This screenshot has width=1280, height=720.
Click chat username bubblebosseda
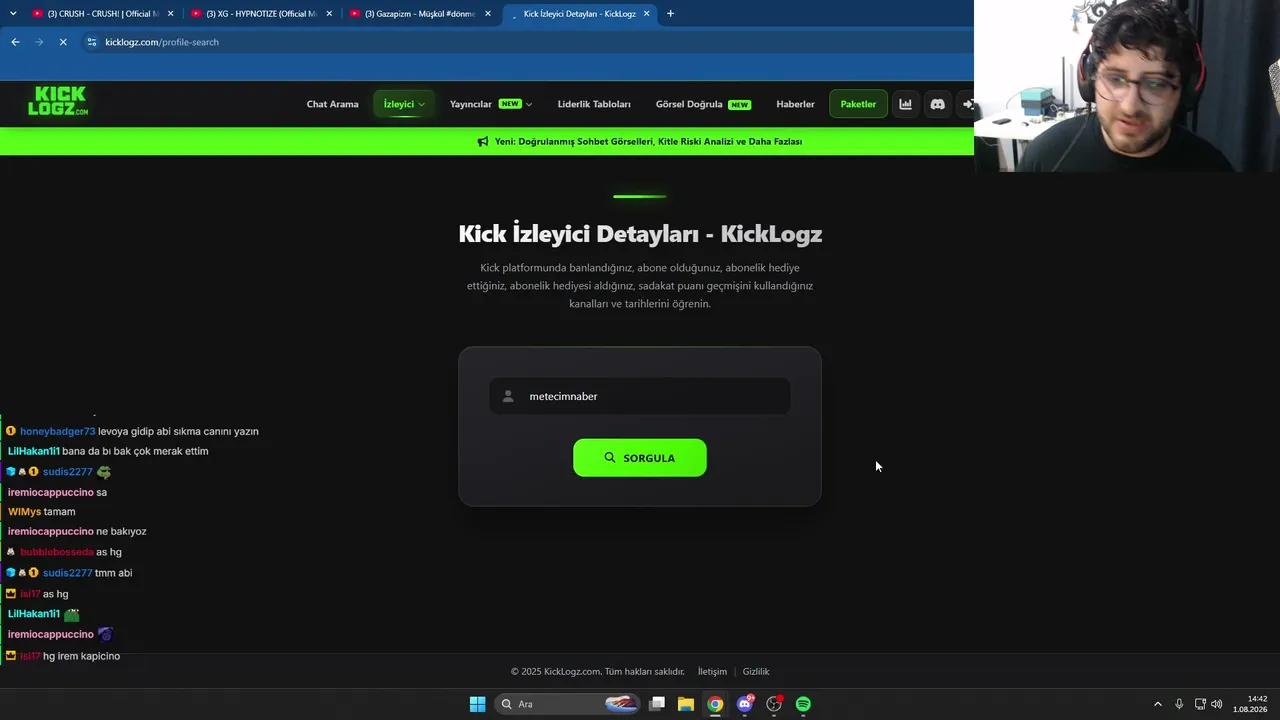tap(57, 552)
